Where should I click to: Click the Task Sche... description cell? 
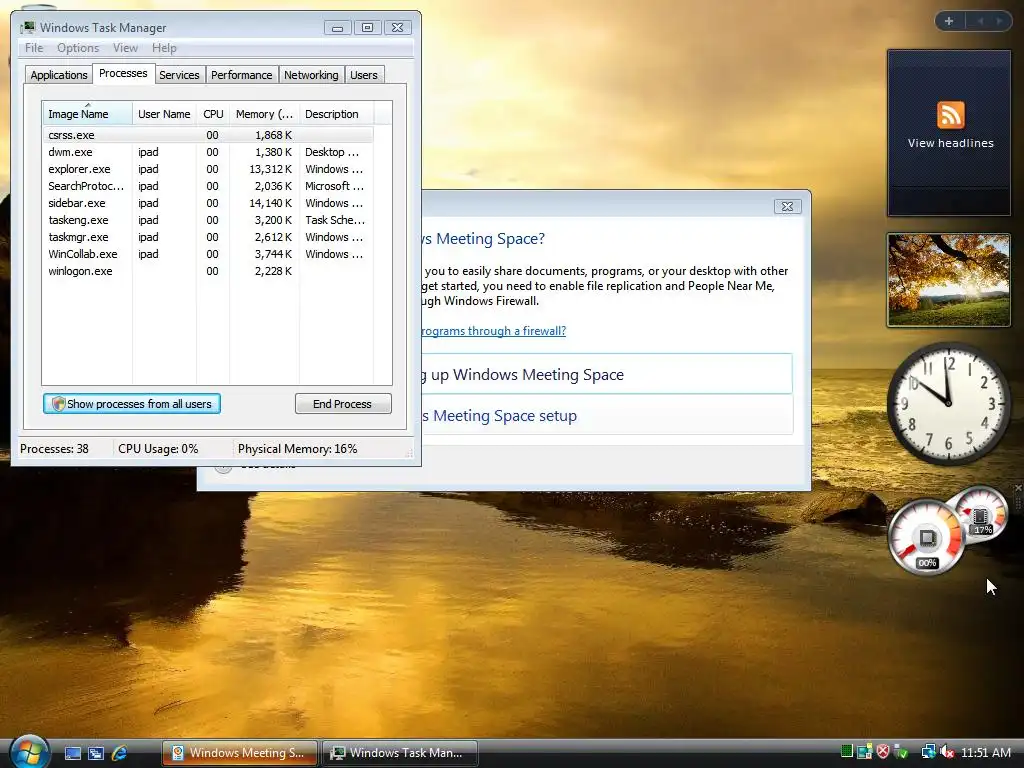pyautogui.click(x=335, y=220)
